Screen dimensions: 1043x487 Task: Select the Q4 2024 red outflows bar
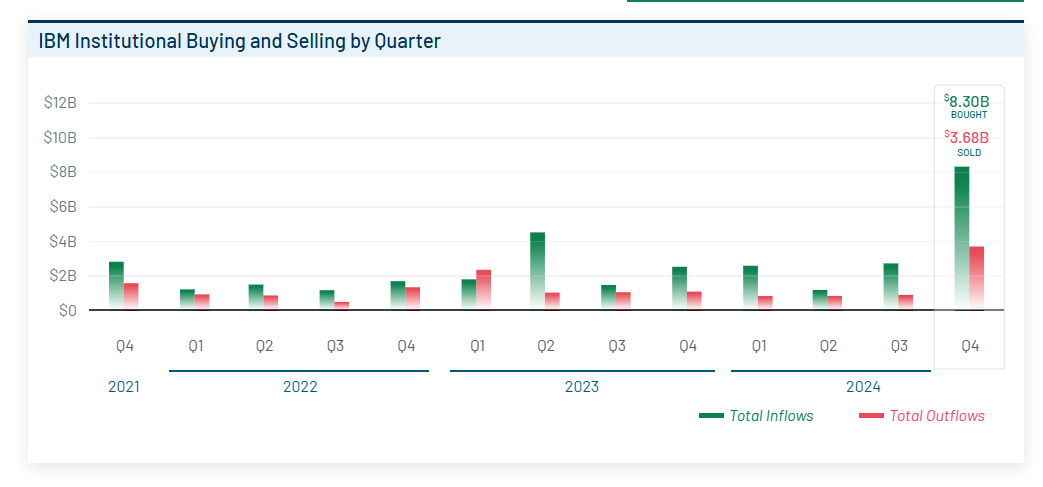pos(976,278)
